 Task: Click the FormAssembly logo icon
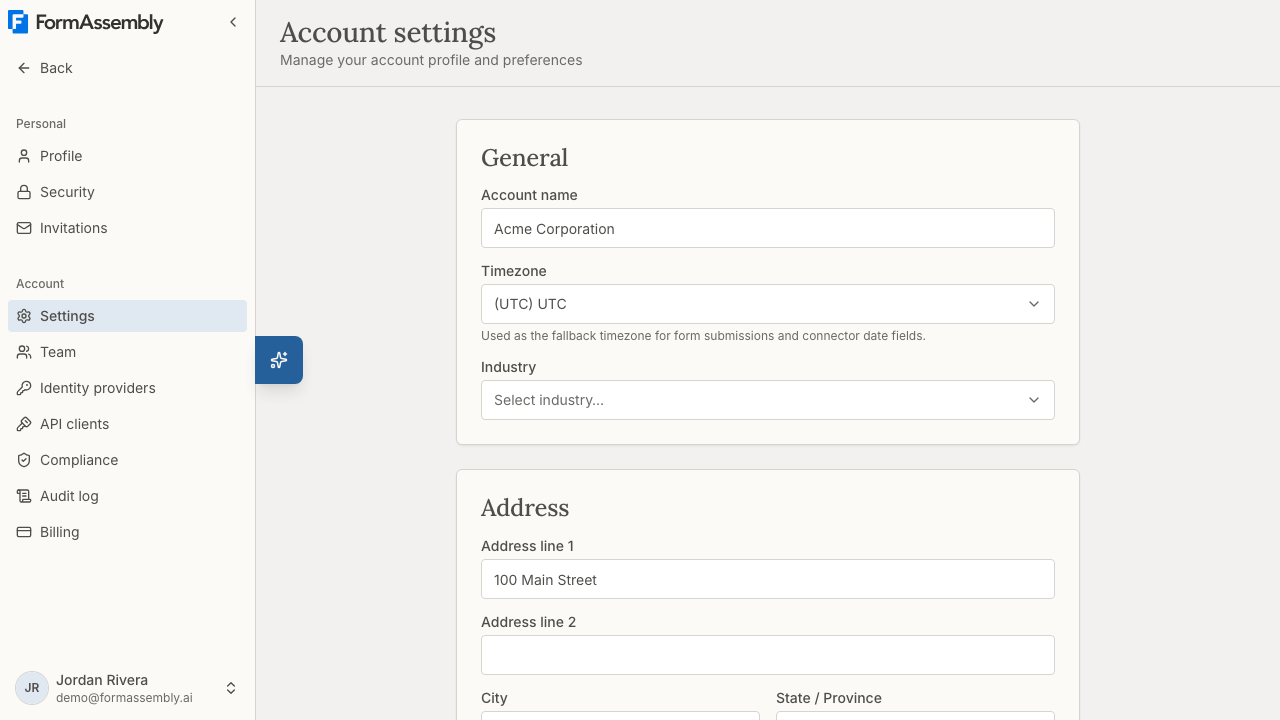(x=18, y=22)
